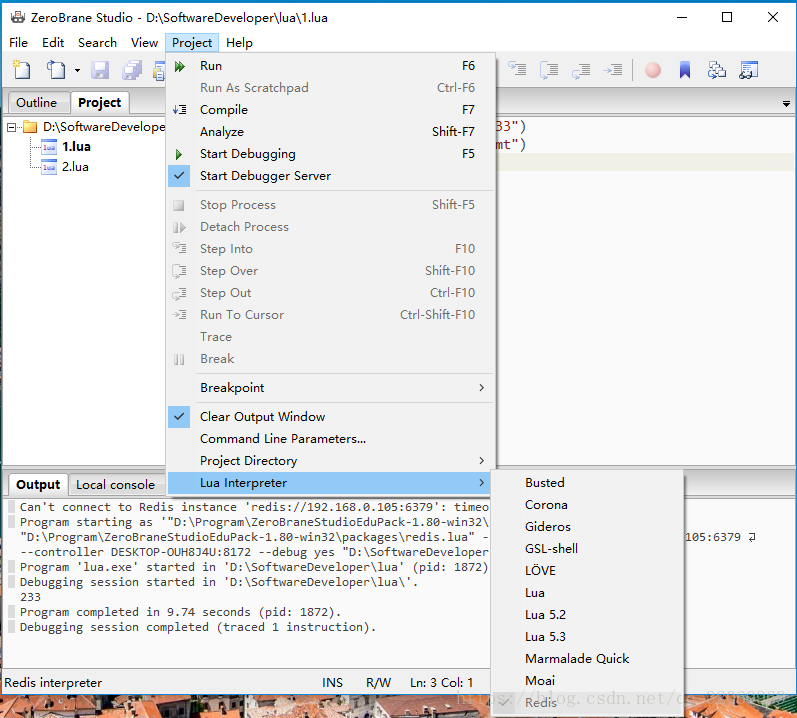The image size is (797, 718).
Task: Open the Edit menu
Action: 53,43
